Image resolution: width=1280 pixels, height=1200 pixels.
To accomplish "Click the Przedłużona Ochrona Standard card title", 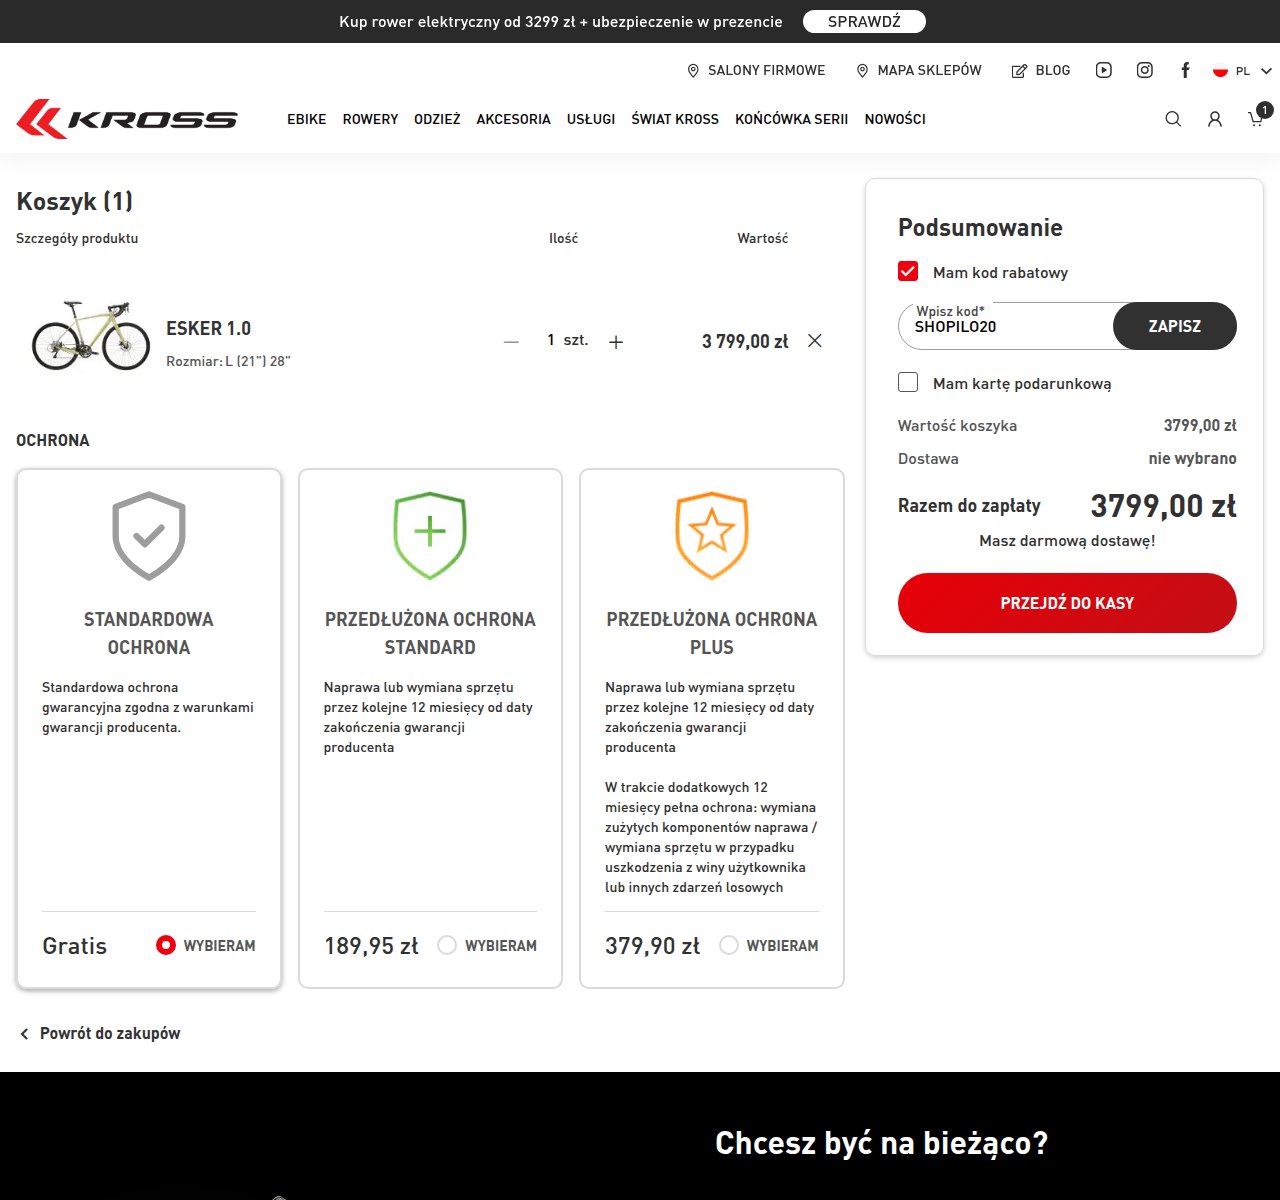I will click(x=430, y=633).
